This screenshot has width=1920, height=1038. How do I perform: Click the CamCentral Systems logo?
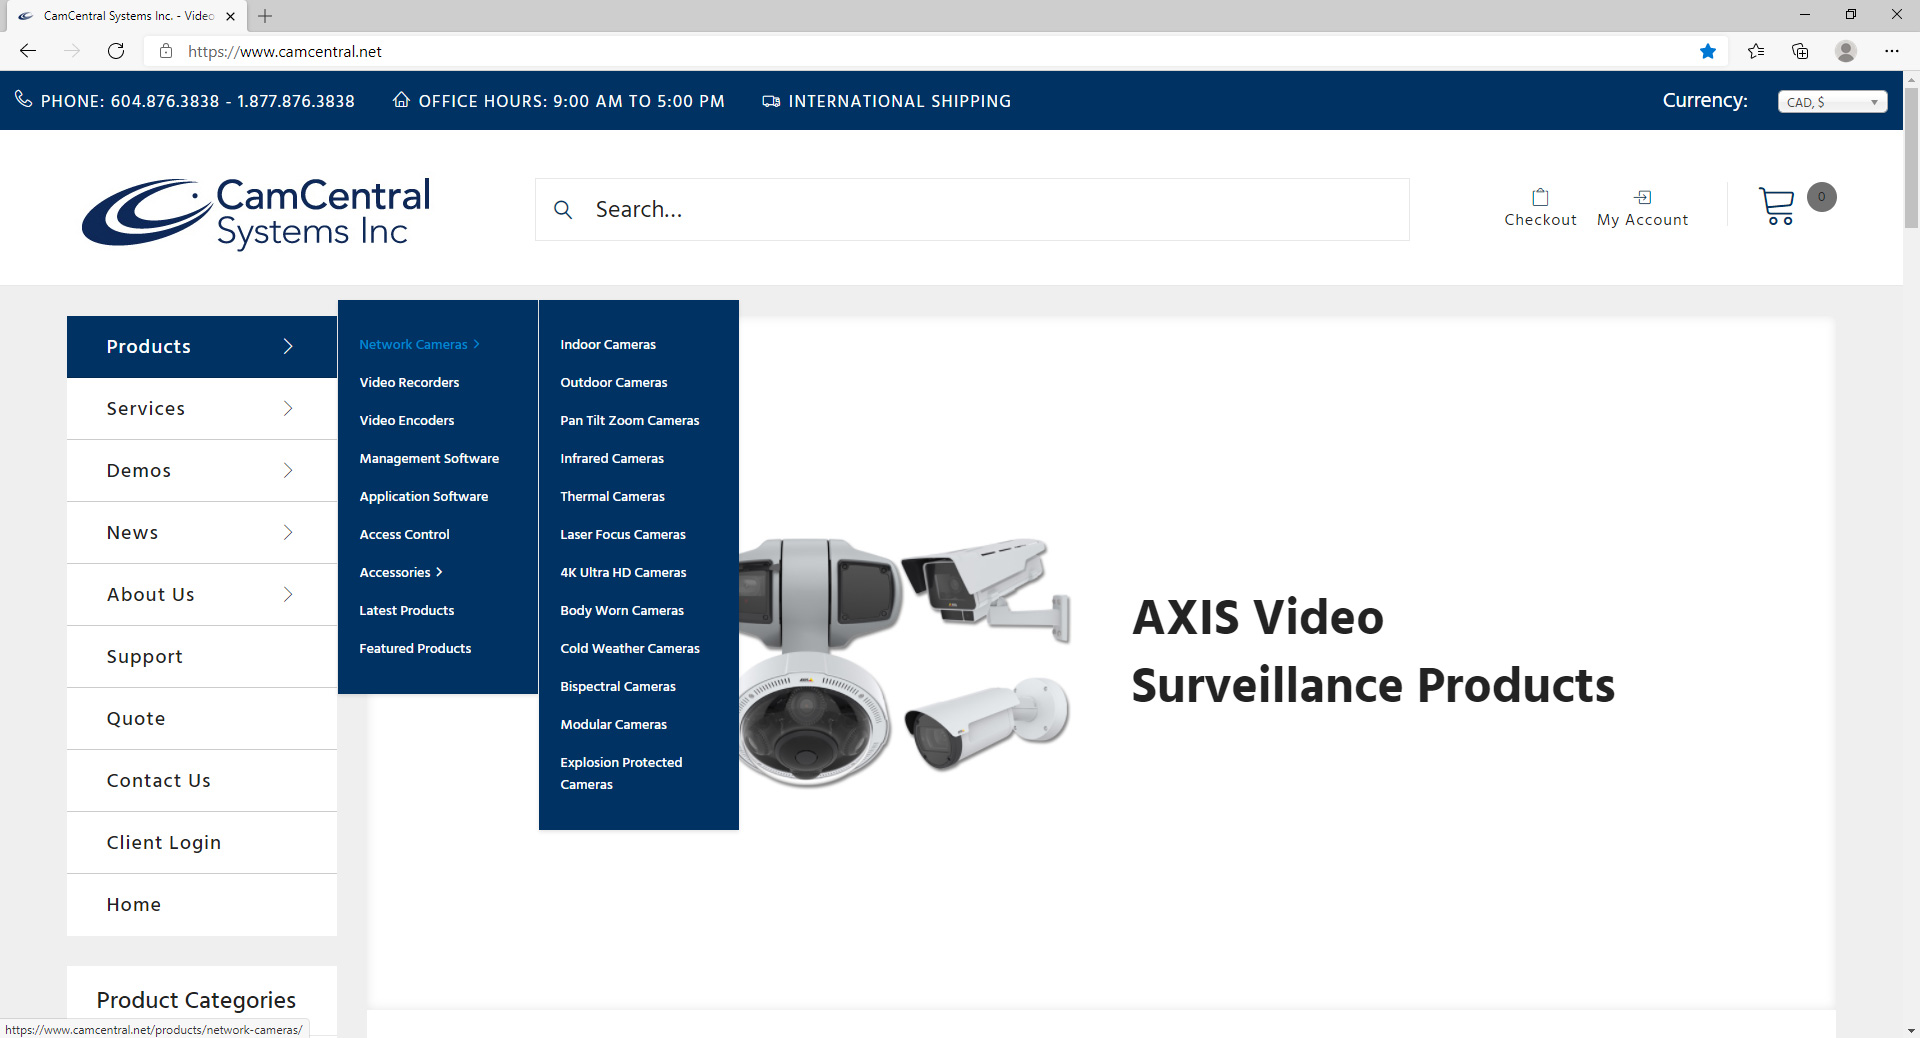point(255,212)
